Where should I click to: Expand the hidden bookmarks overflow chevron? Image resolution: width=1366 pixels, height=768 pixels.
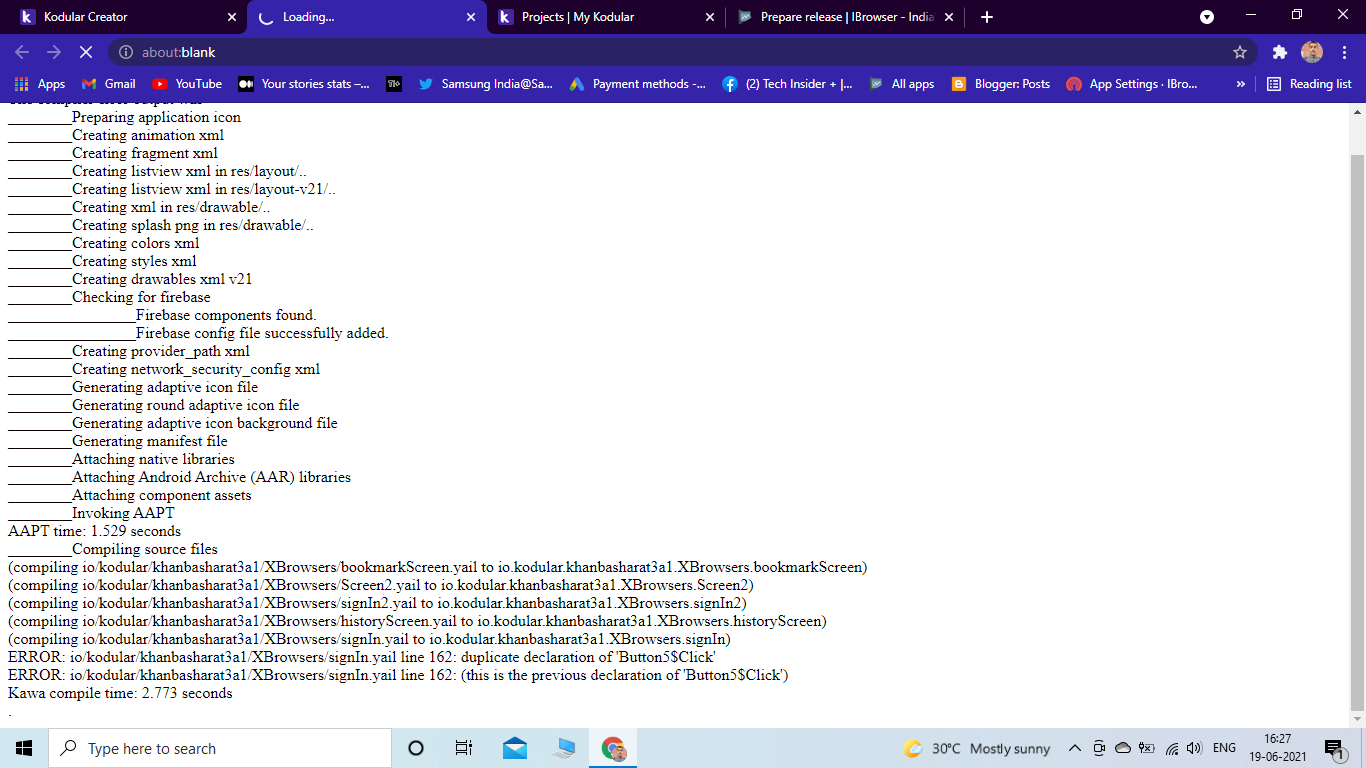coord(1241,84)
